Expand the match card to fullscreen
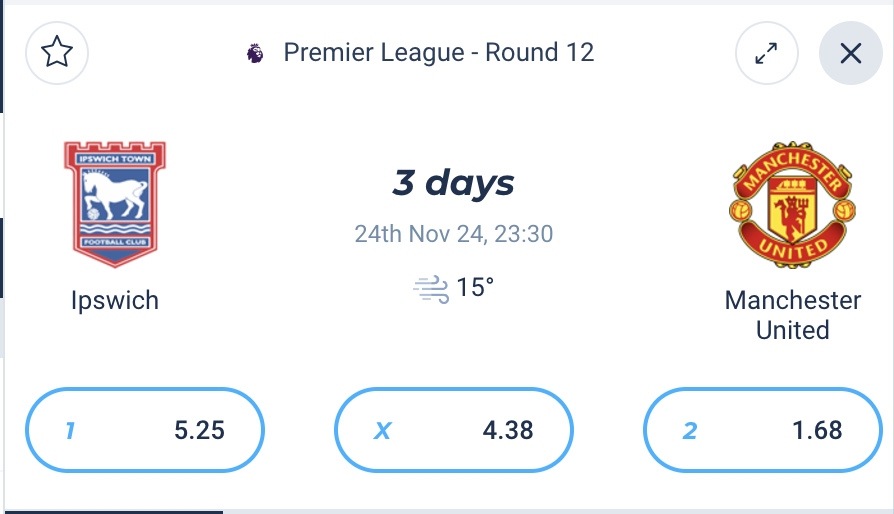Image resolution: width=894 pixels, height=514 pixels. (766, 53)
